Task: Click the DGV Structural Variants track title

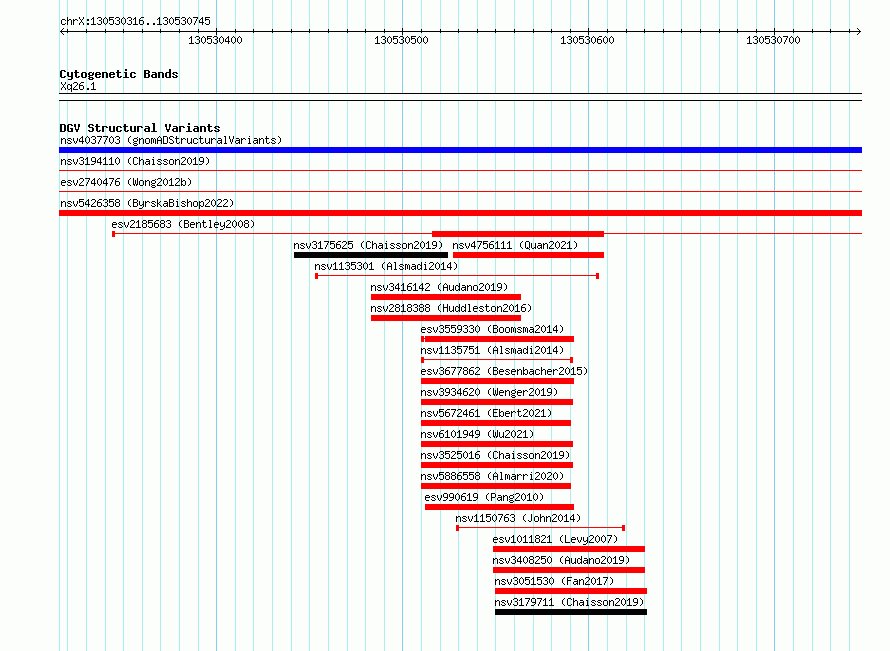Action: [140, 128]
